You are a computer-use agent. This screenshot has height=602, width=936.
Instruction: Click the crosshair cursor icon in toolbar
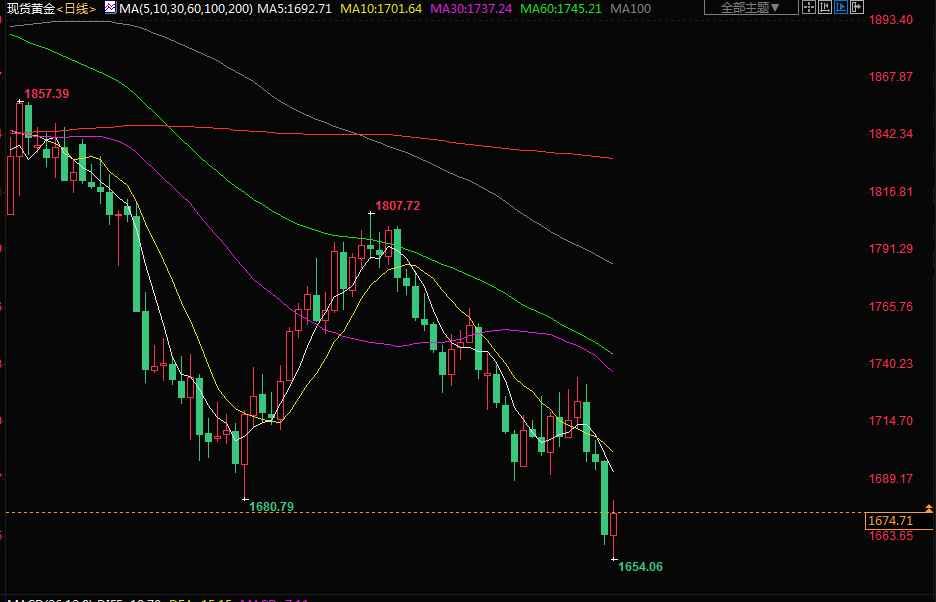tap(809, 7)
